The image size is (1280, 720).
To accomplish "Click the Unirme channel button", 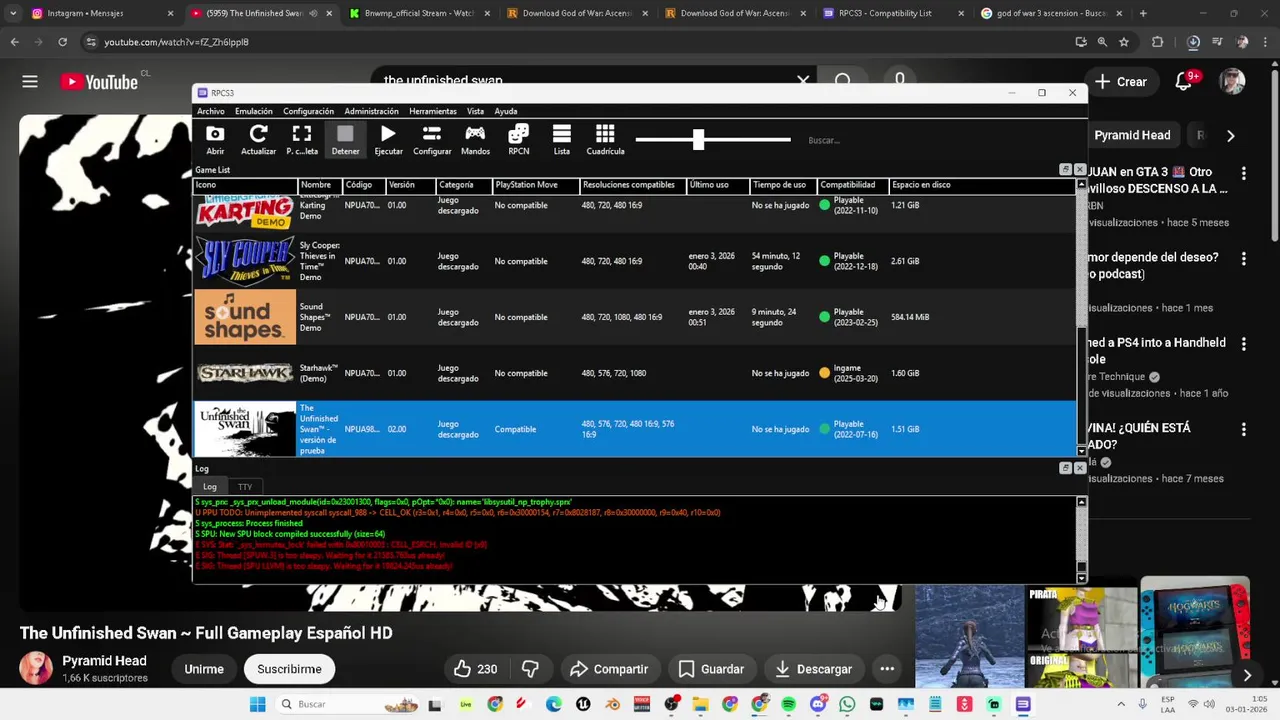I will click(204, 669).
